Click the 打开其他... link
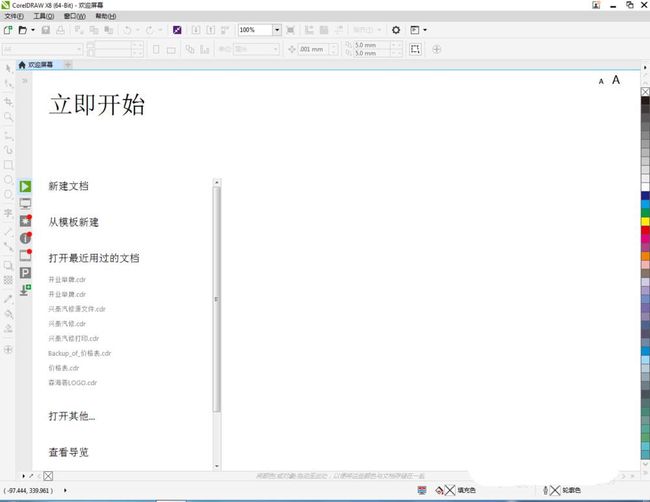Viewport: 650px width, 502px height. (x=72, y=416)
